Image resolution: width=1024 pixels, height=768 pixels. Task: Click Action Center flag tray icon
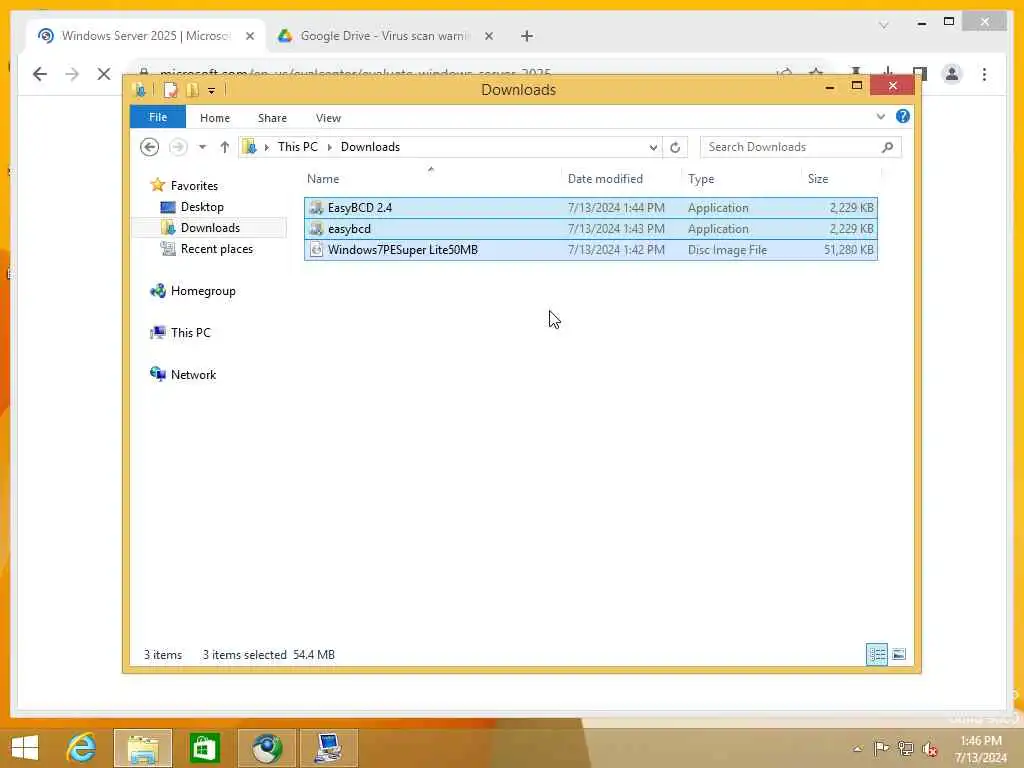click(x=881, y=748)
